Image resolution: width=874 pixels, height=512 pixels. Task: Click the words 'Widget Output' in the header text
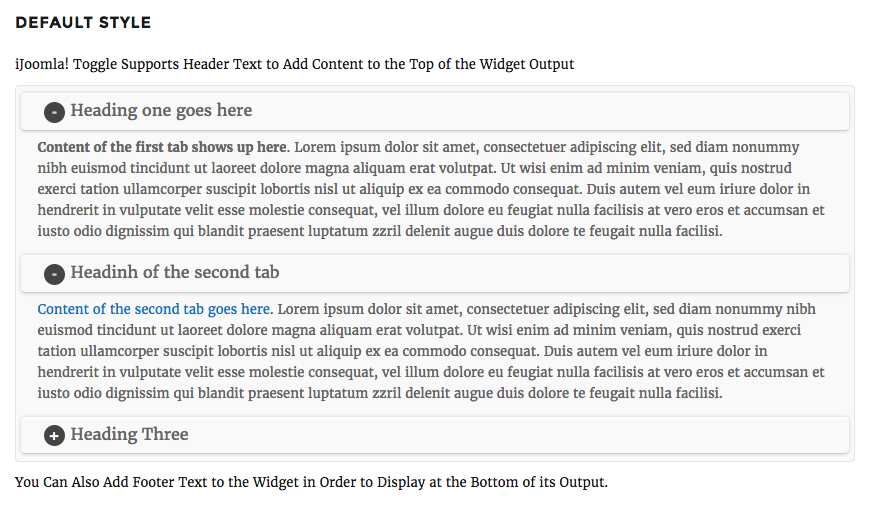click(527, 64)
